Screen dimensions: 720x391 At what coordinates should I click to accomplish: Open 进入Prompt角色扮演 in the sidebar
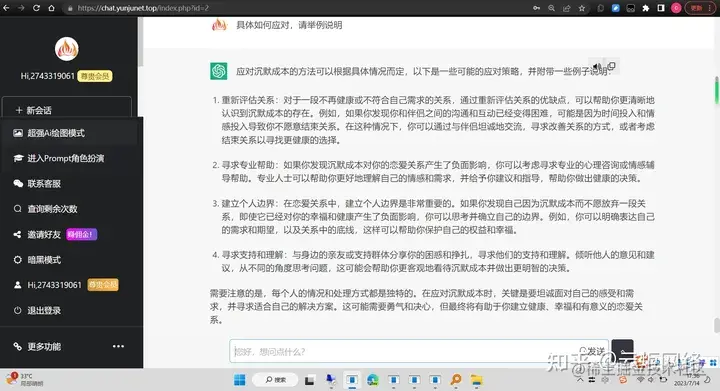click(69, 158)
